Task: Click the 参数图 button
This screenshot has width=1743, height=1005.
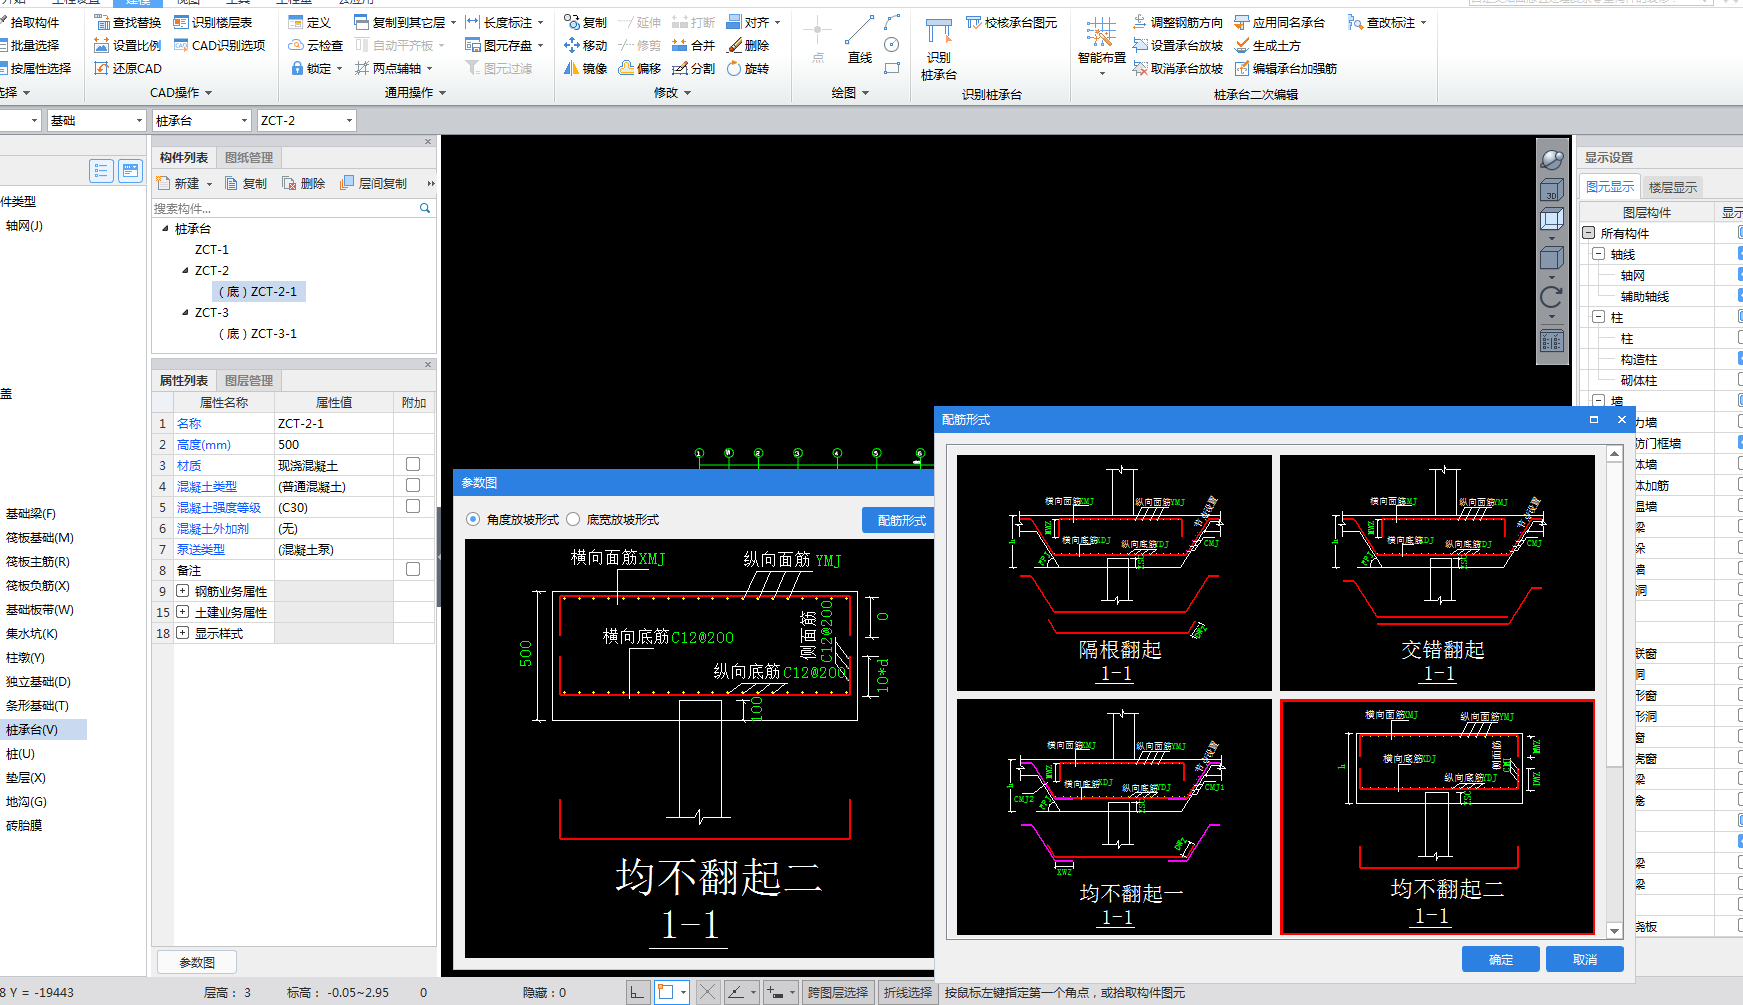Action: tap(197, 962)
